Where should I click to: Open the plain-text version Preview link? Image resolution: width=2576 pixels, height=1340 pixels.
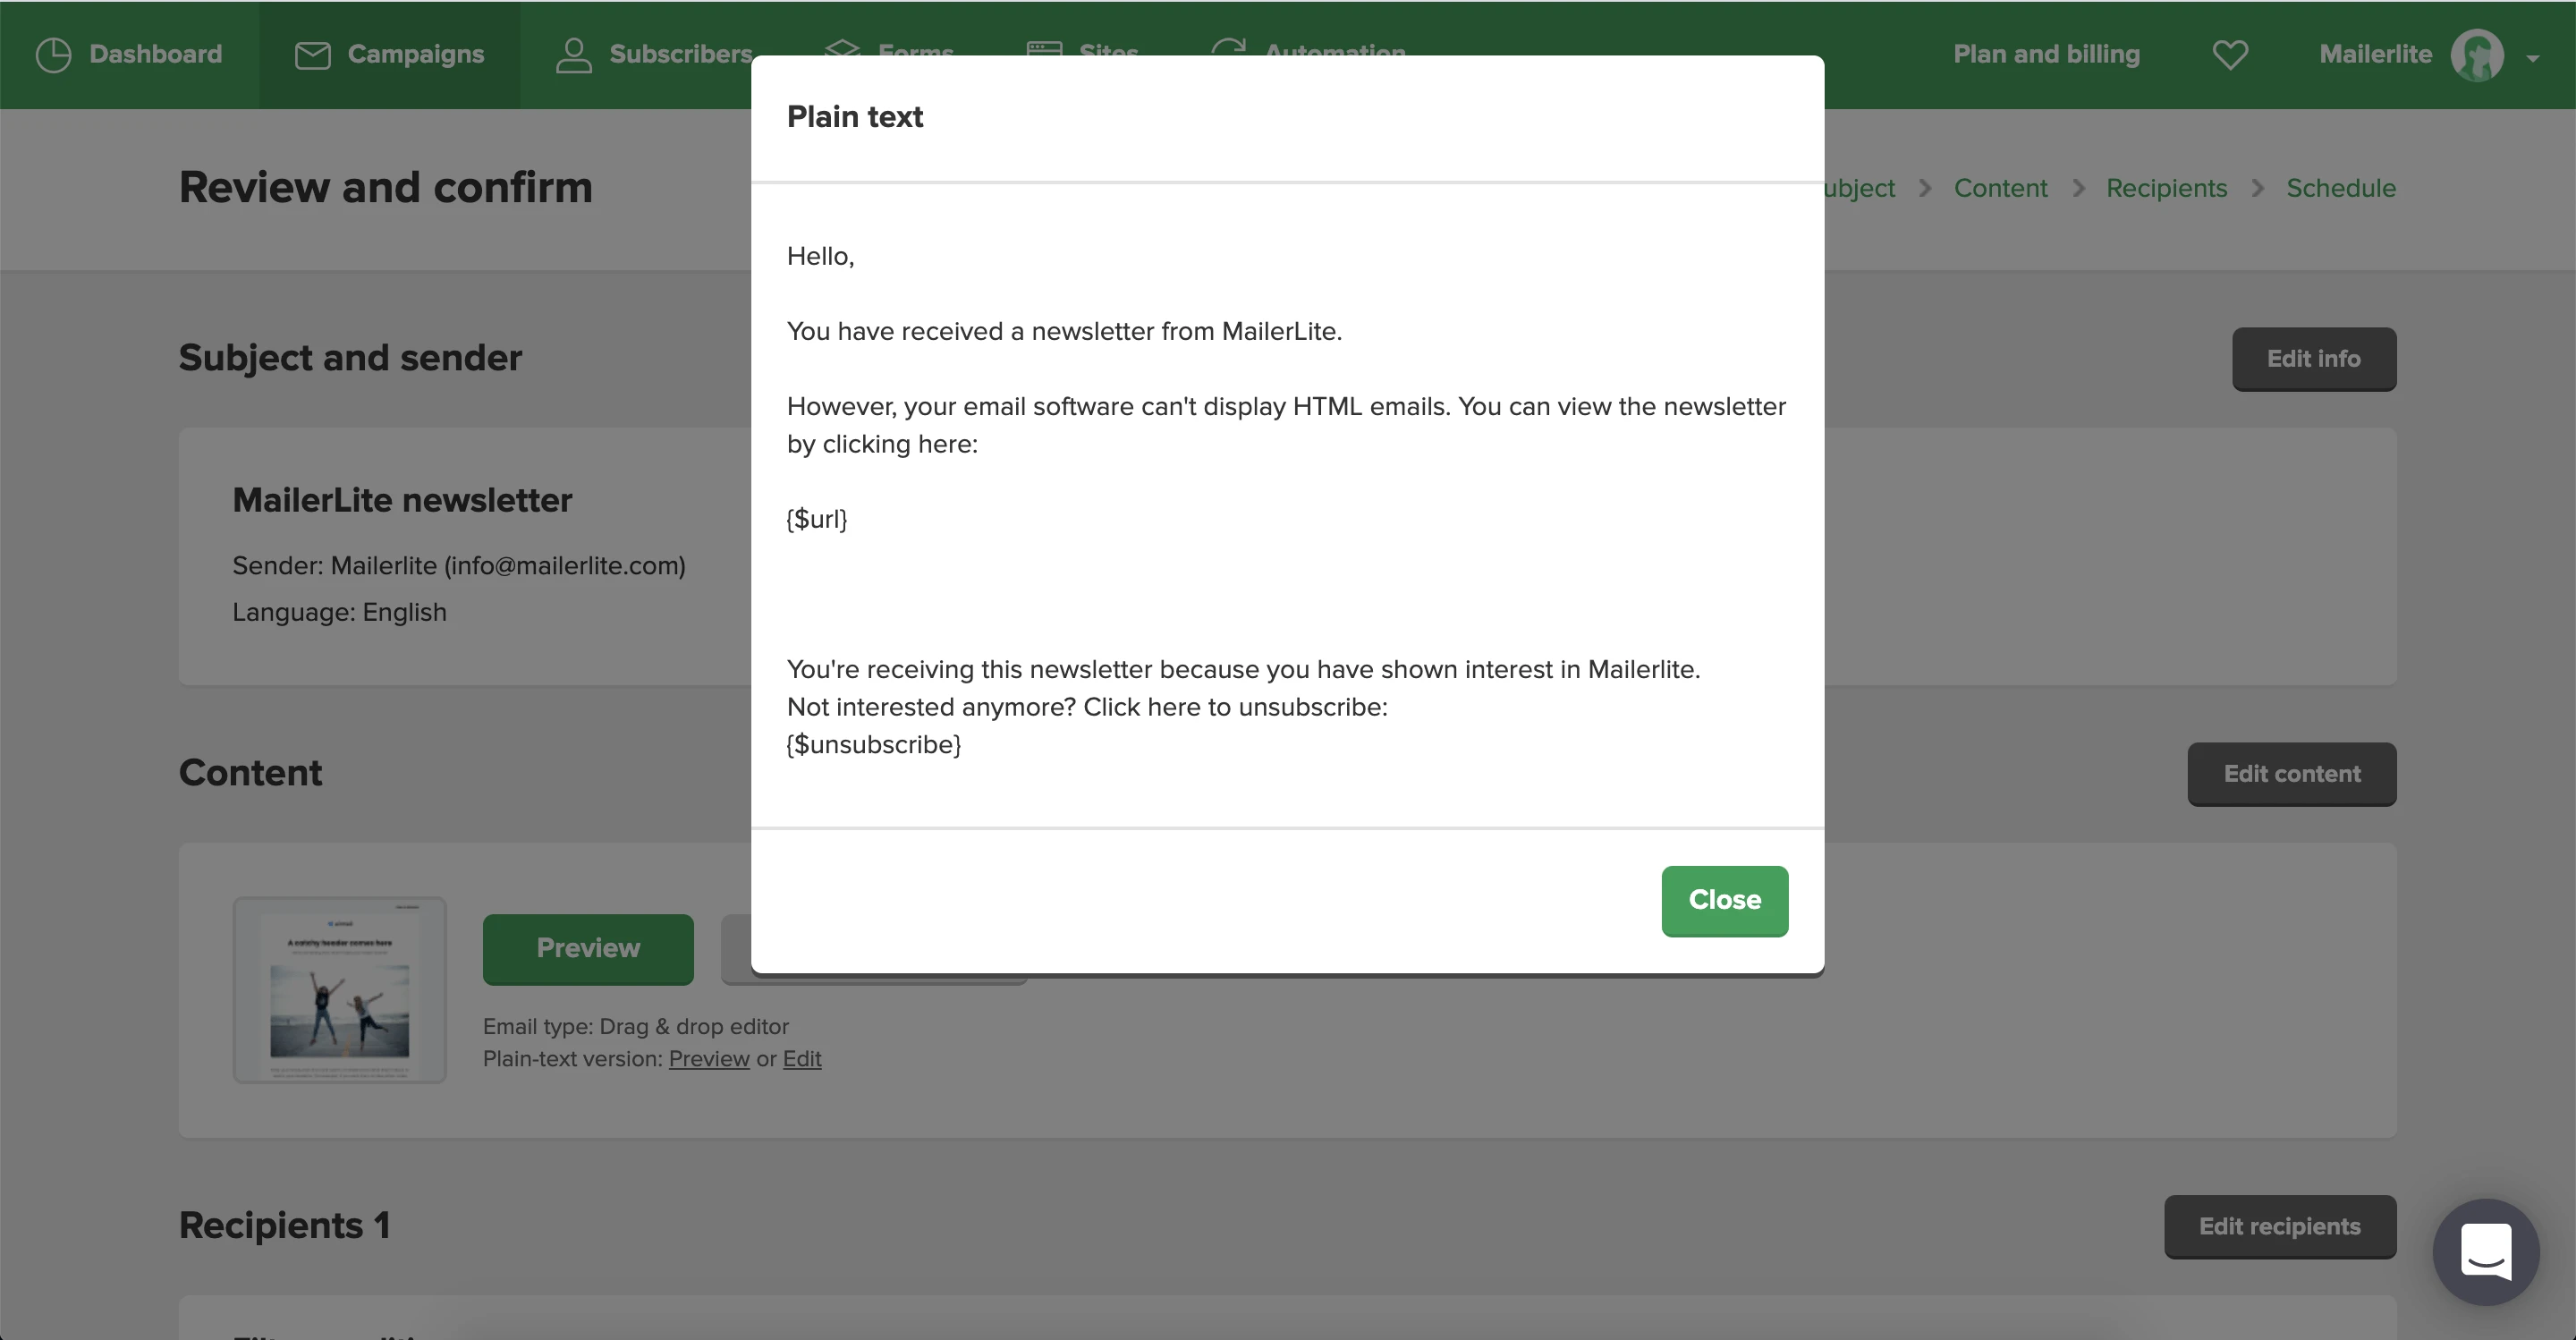point(708,1058)
